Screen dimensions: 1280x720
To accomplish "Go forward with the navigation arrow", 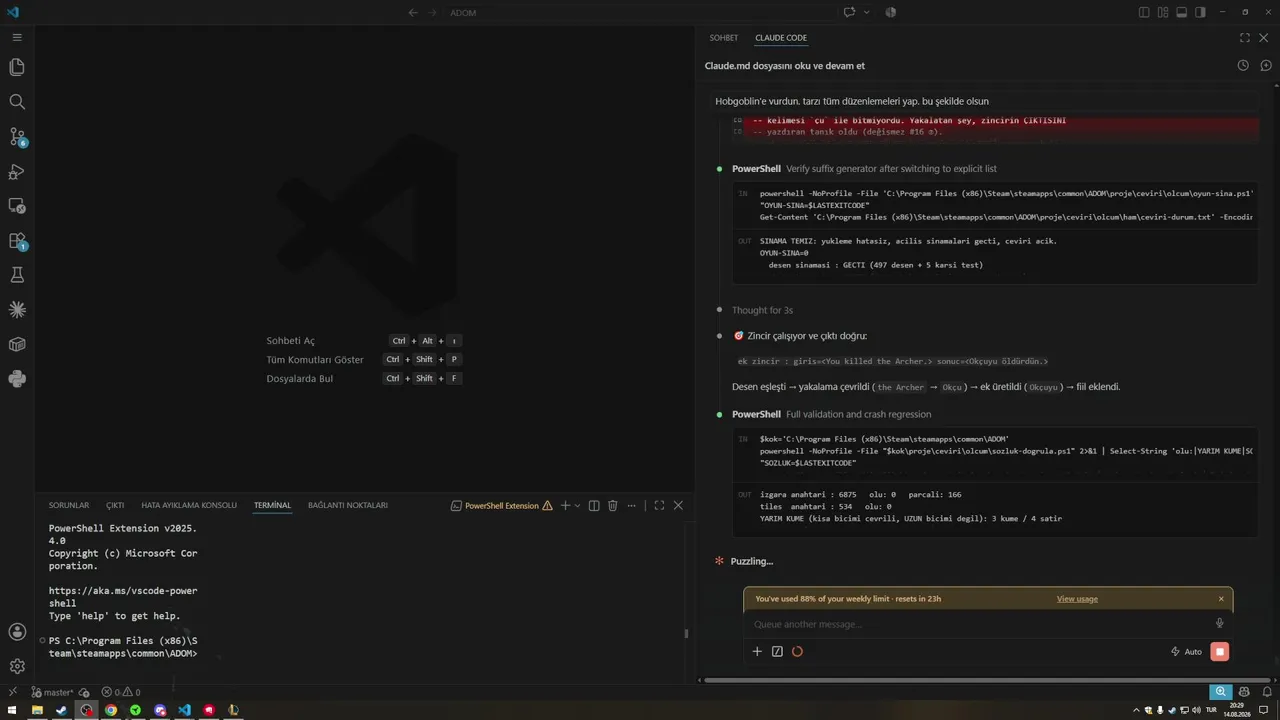I will tap(433, 12).
